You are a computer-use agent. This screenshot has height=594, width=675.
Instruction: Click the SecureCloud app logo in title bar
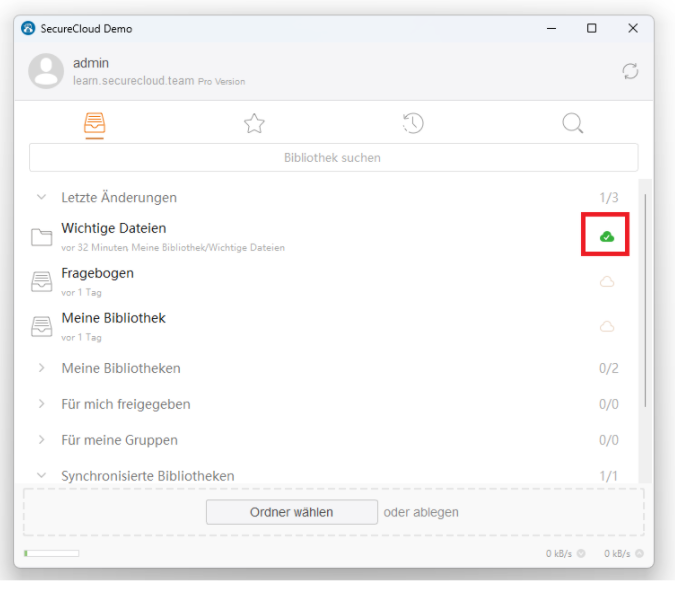click(28, 28)
